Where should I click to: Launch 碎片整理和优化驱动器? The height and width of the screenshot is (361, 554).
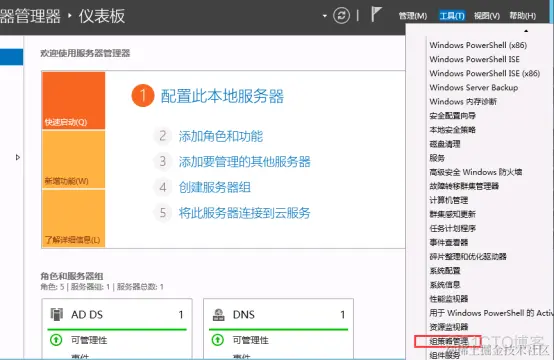(x=468, y=256)
